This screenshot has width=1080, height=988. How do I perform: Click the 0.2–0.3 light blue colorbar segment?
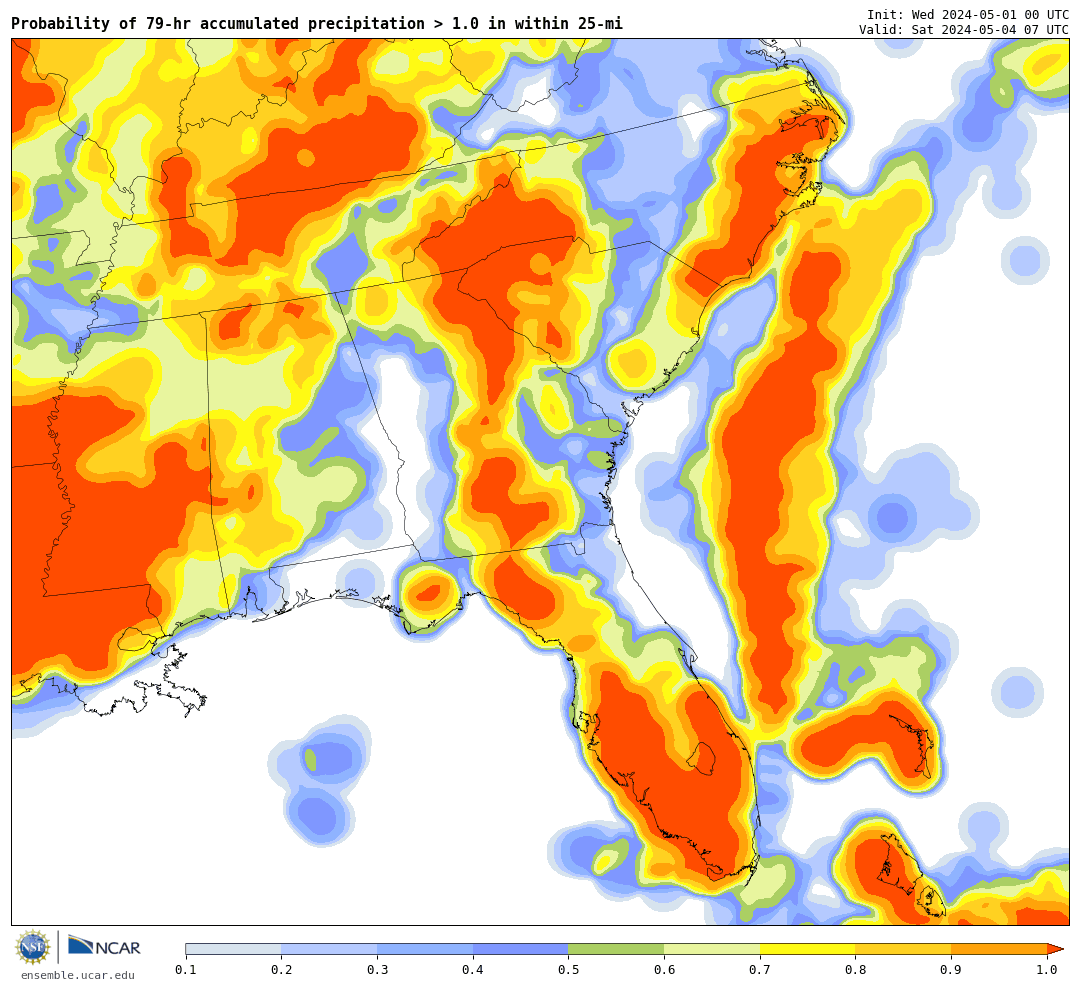coord(329,949)
